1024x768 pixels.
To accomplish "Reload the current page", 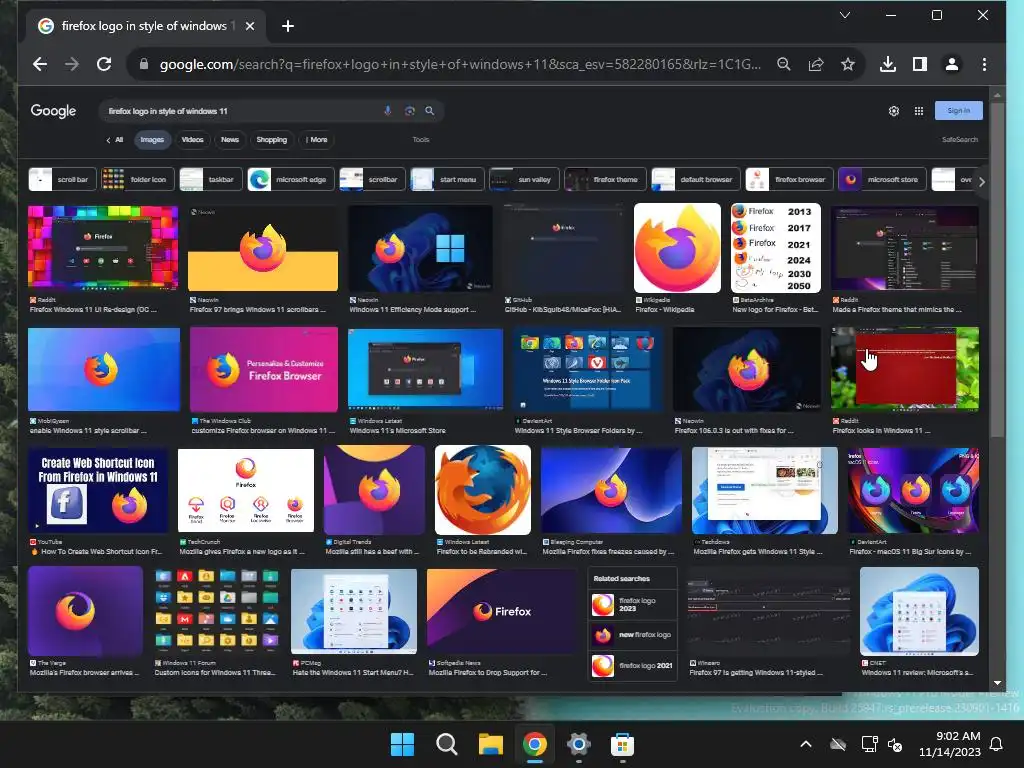I will coord(104,64).
